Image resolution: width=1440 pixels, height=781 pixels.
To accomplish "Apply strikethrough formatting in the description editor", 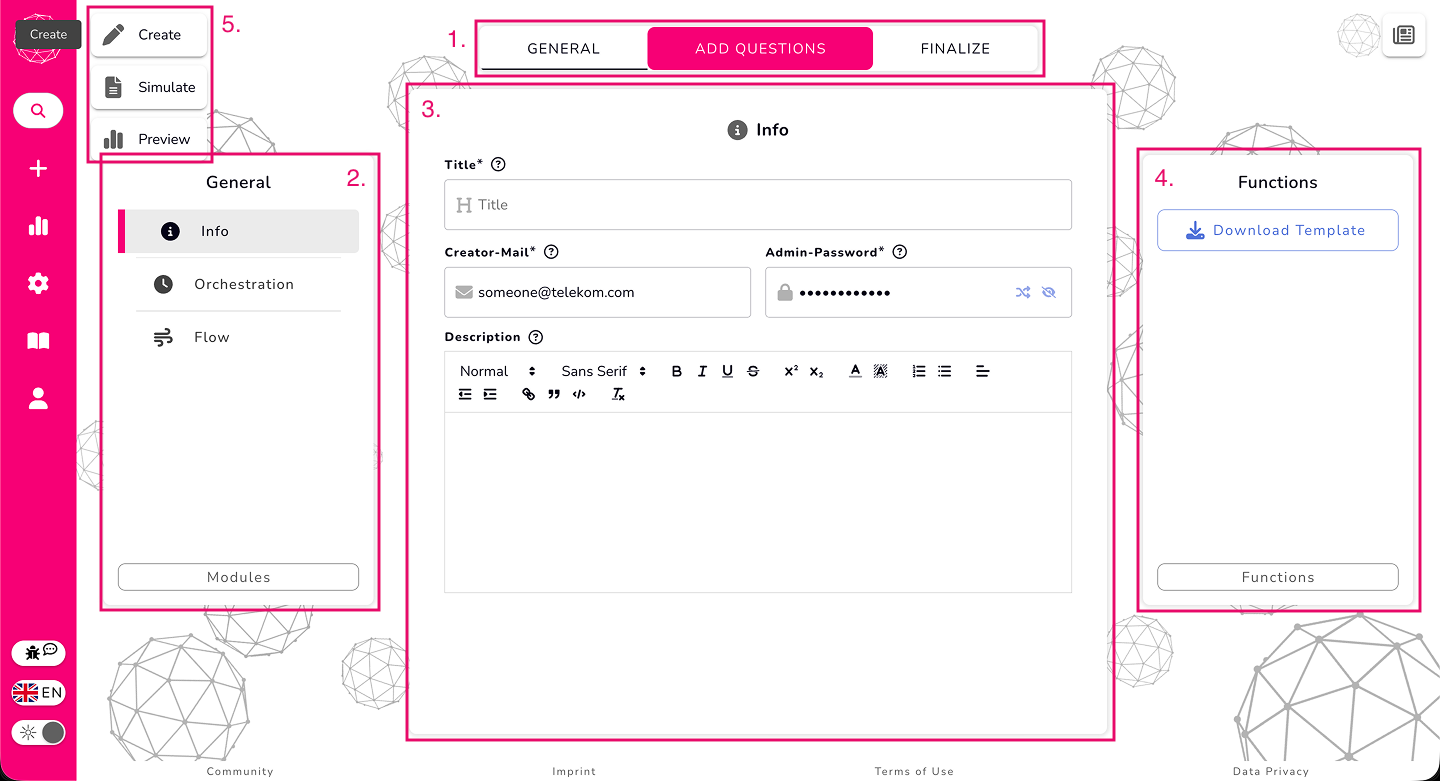I will click(x=753, y=370).
